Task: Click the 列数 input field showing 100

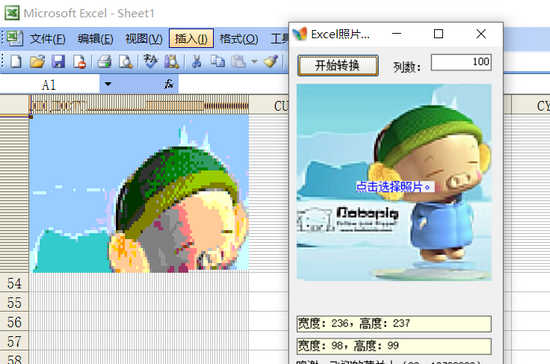Action: (x=461, y=62)
